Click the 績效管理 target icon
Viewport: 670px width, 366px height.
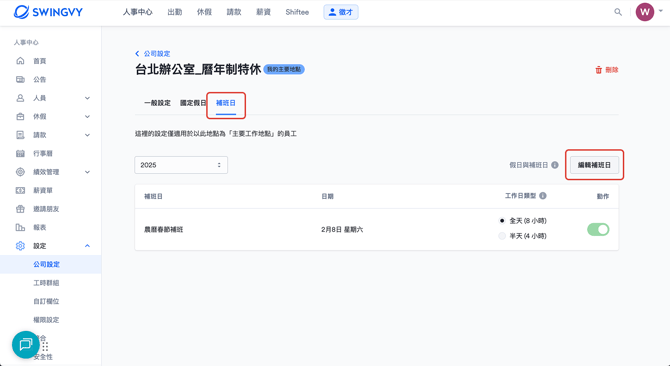pyautogui.click(x=20, y=172)
